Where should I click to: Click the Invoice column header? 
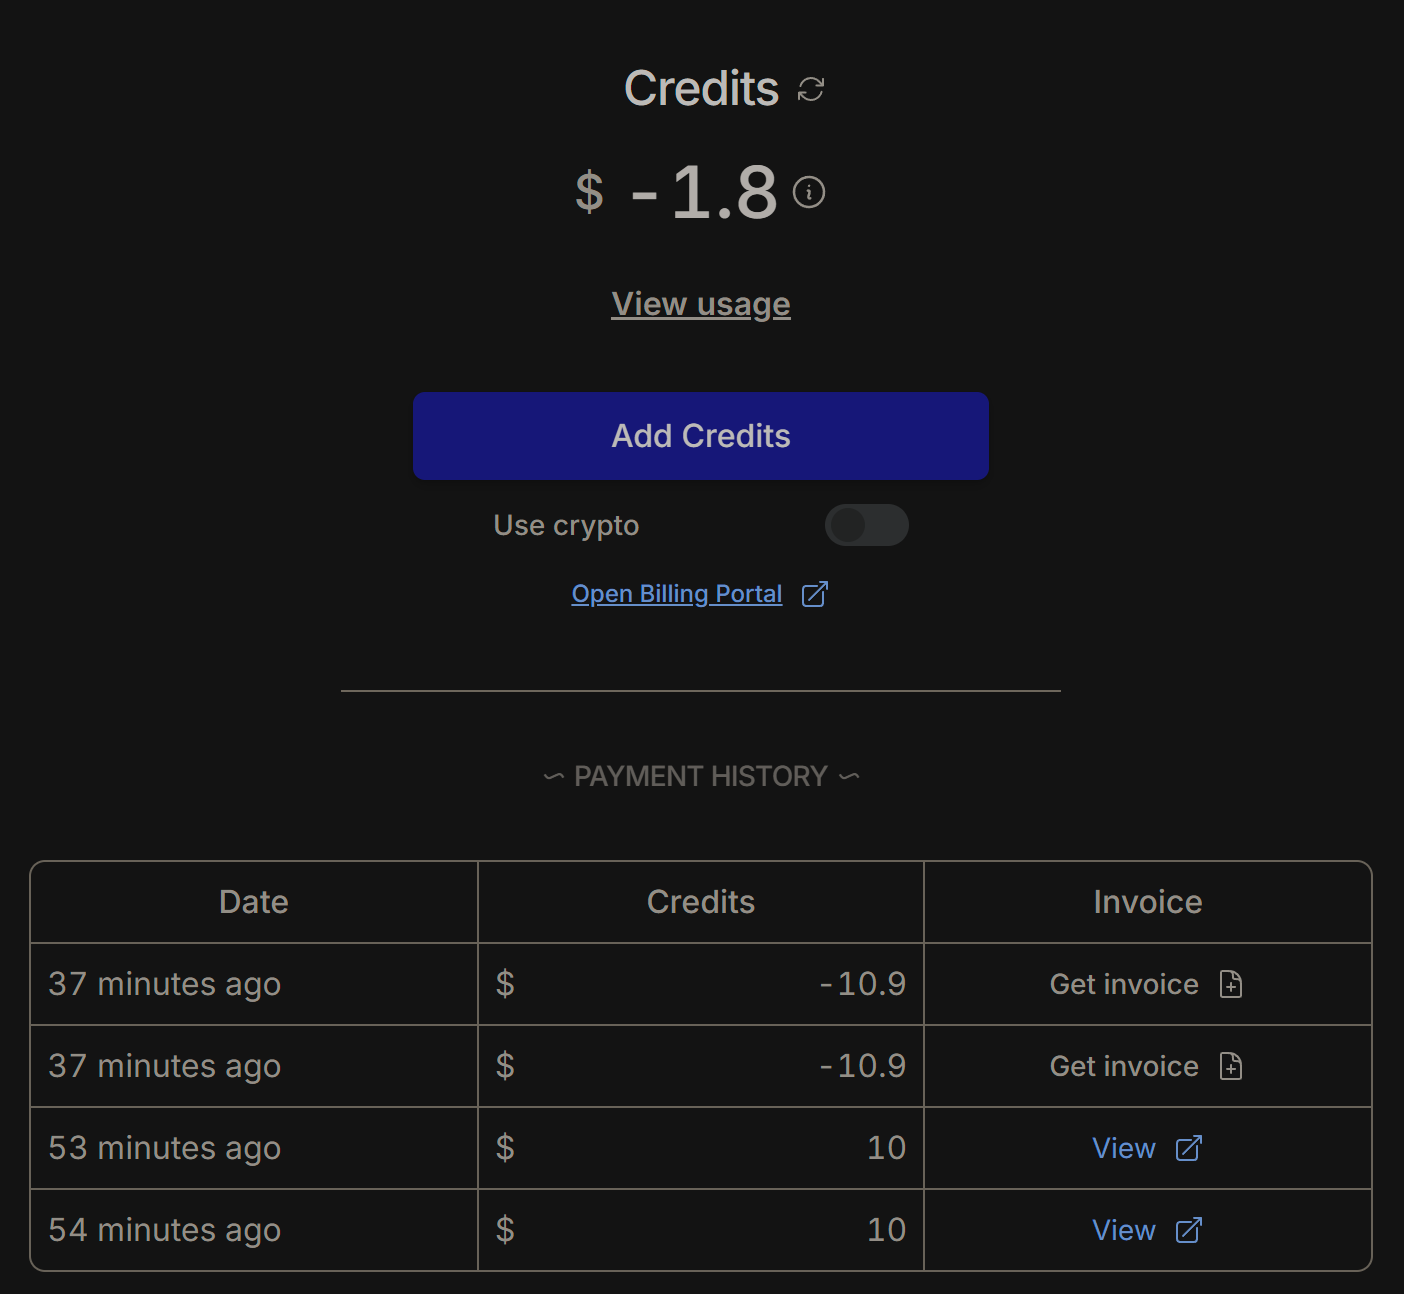point(1148,902)
